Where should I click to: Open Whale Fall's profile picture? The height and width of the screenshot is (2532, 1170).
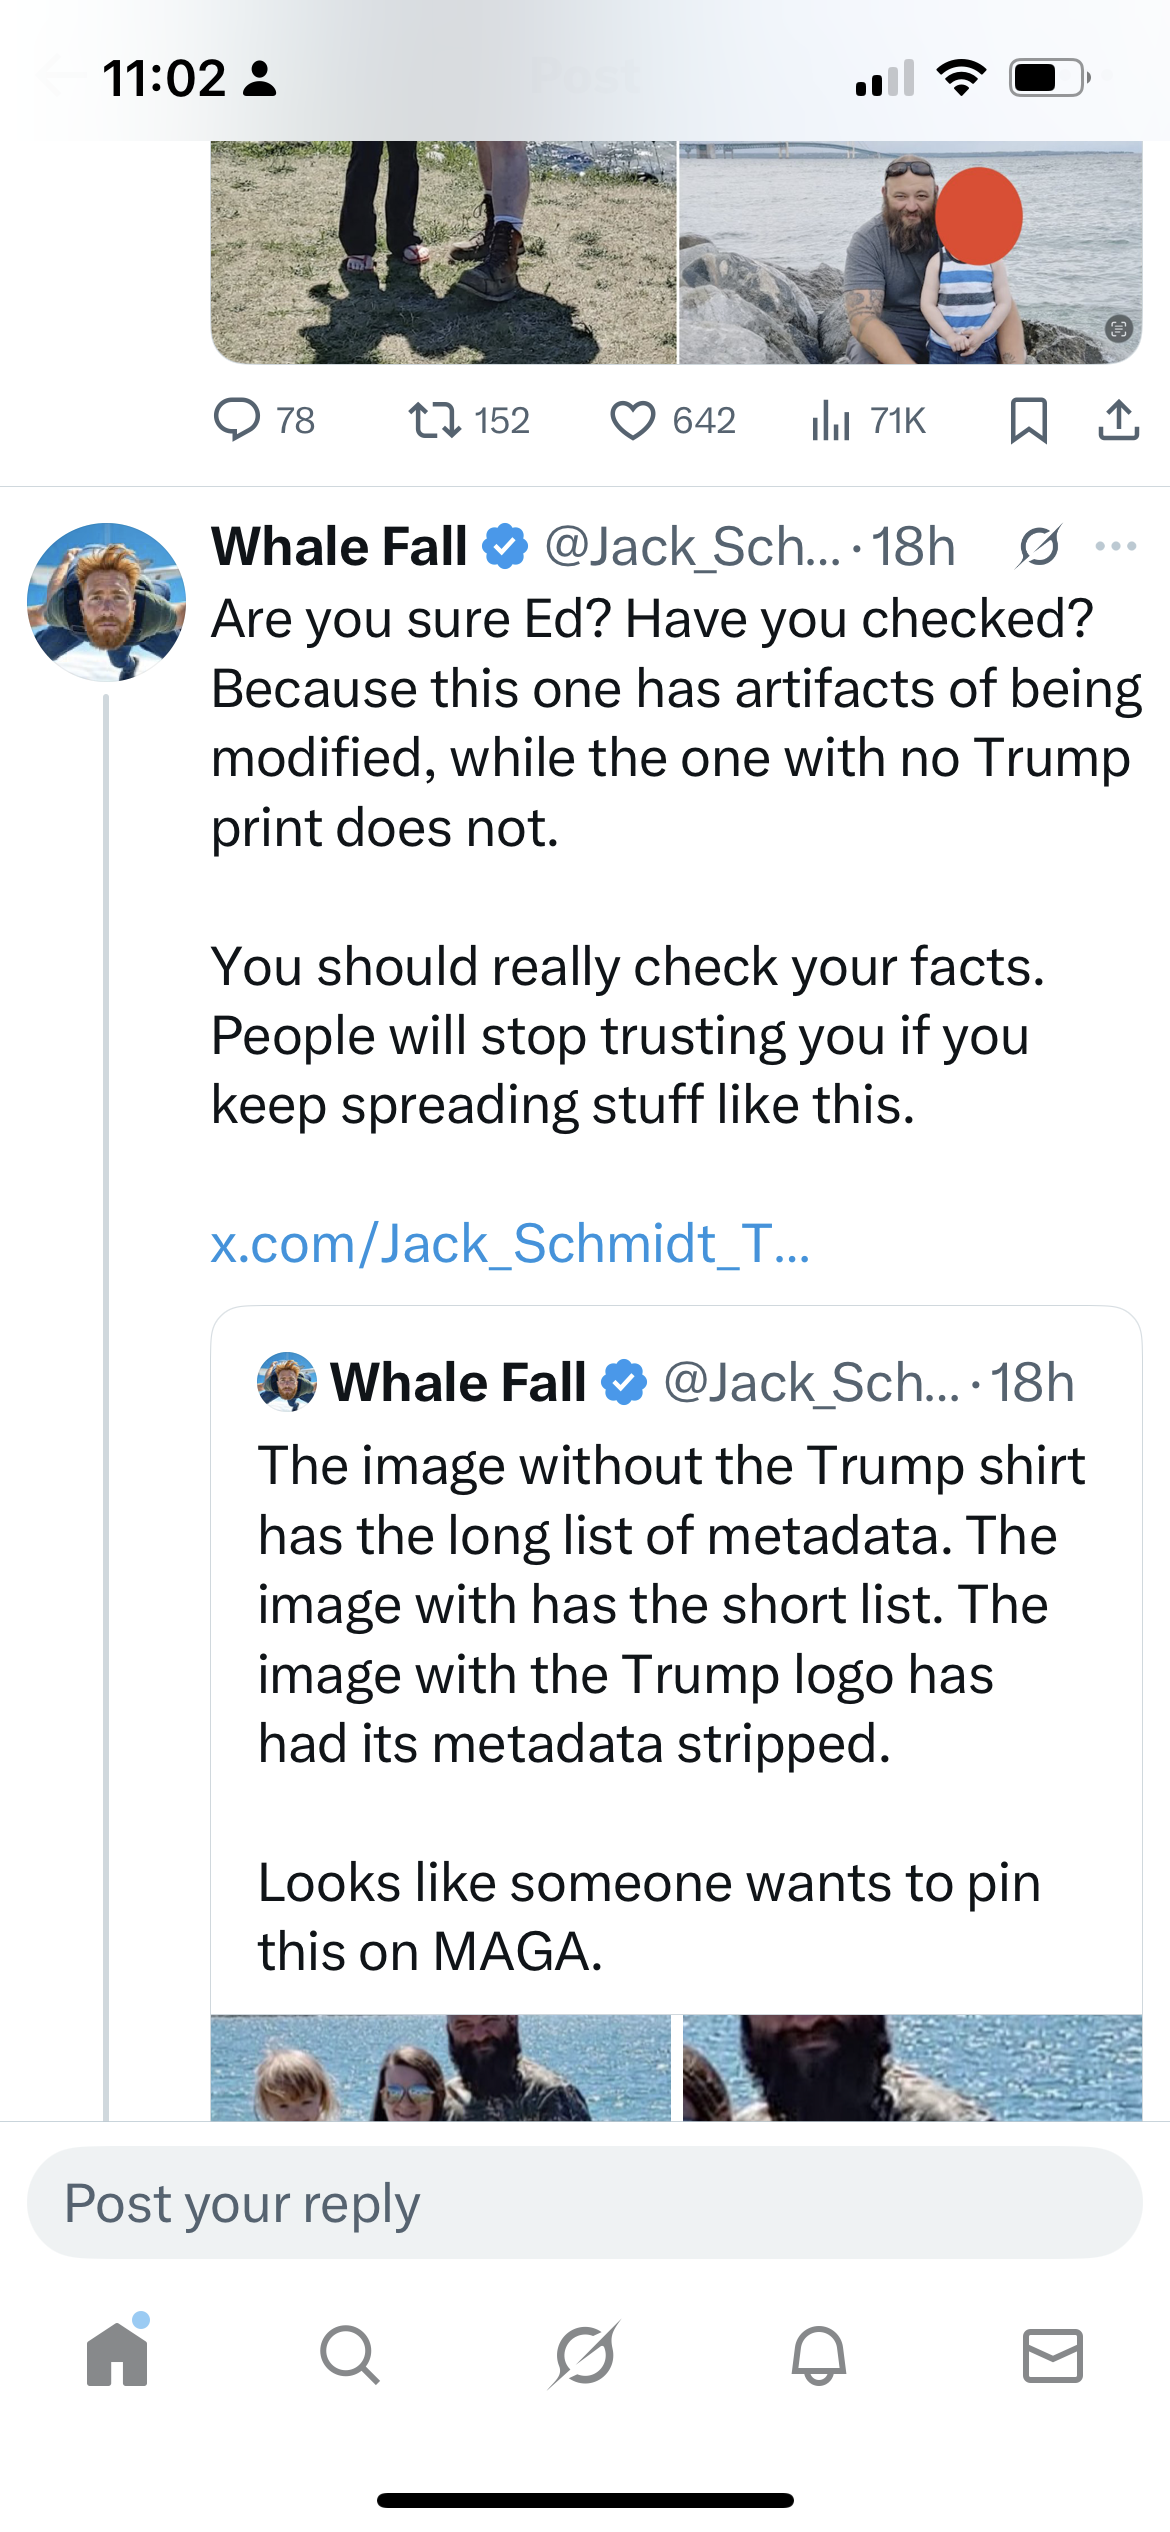coord(106,602)
